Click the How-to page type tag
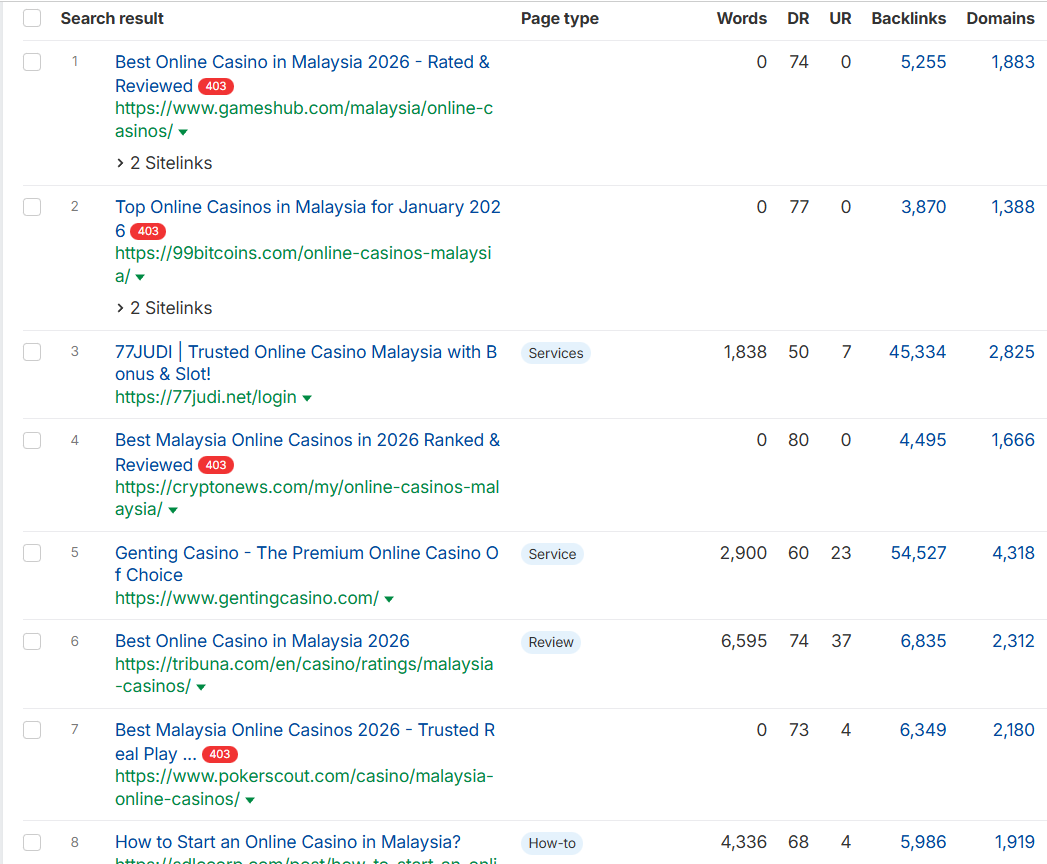1047x864 pixels. click(552, 843)
